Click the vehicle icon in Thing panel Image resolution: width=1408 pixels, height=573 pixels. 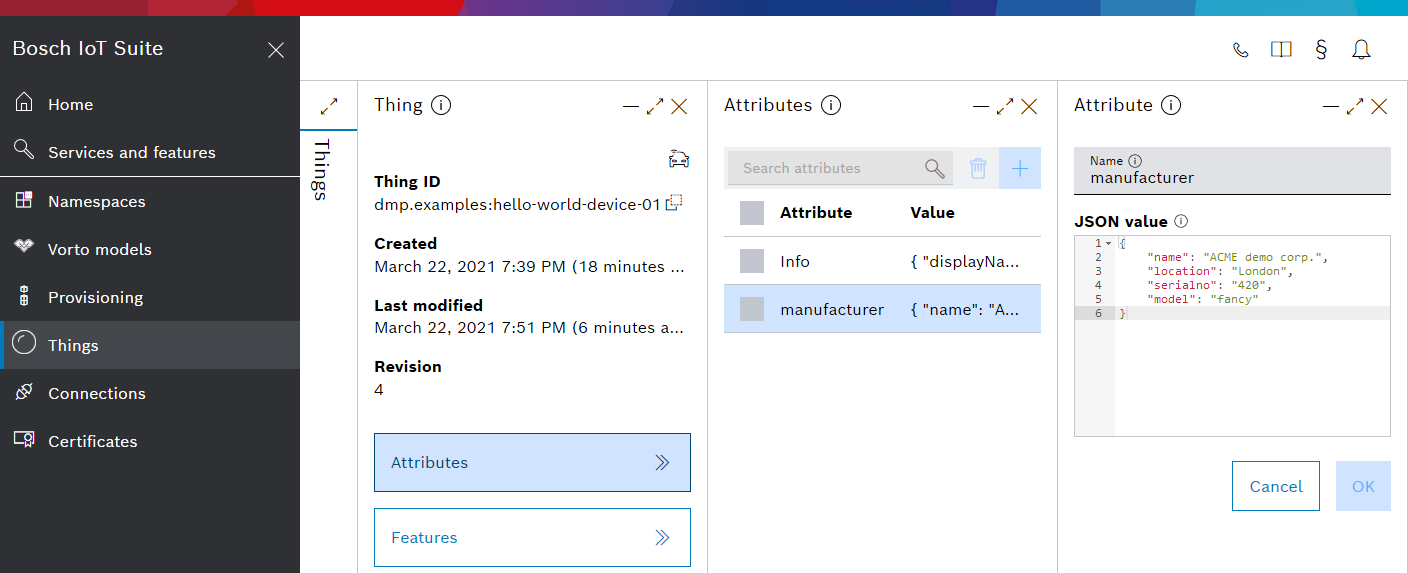tap(679, 158)
